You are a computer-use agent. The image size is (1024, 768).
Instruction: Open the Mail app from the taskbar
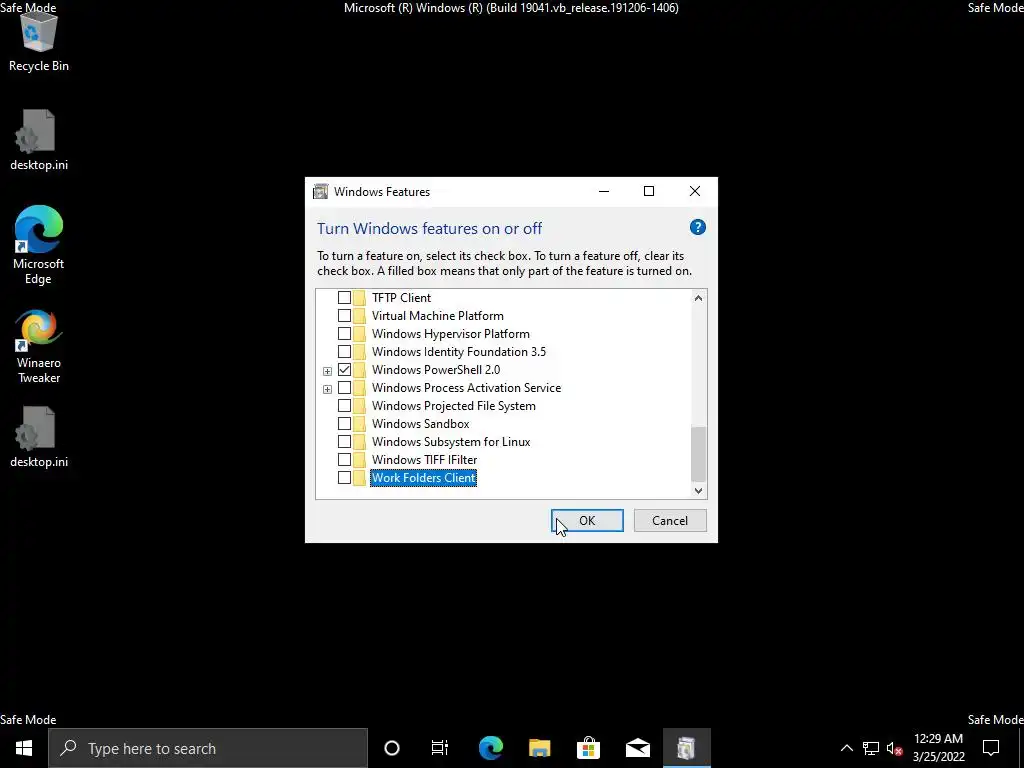coord(637,748)
